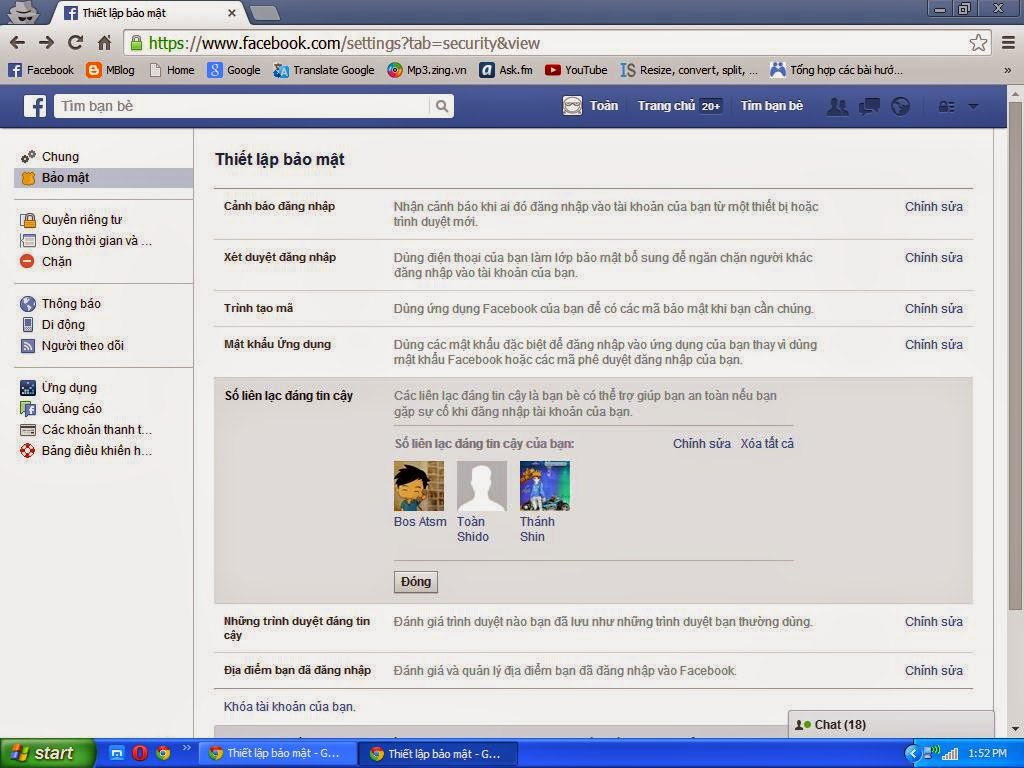Click the Facebook logo in the blue bar

(35, 106)
